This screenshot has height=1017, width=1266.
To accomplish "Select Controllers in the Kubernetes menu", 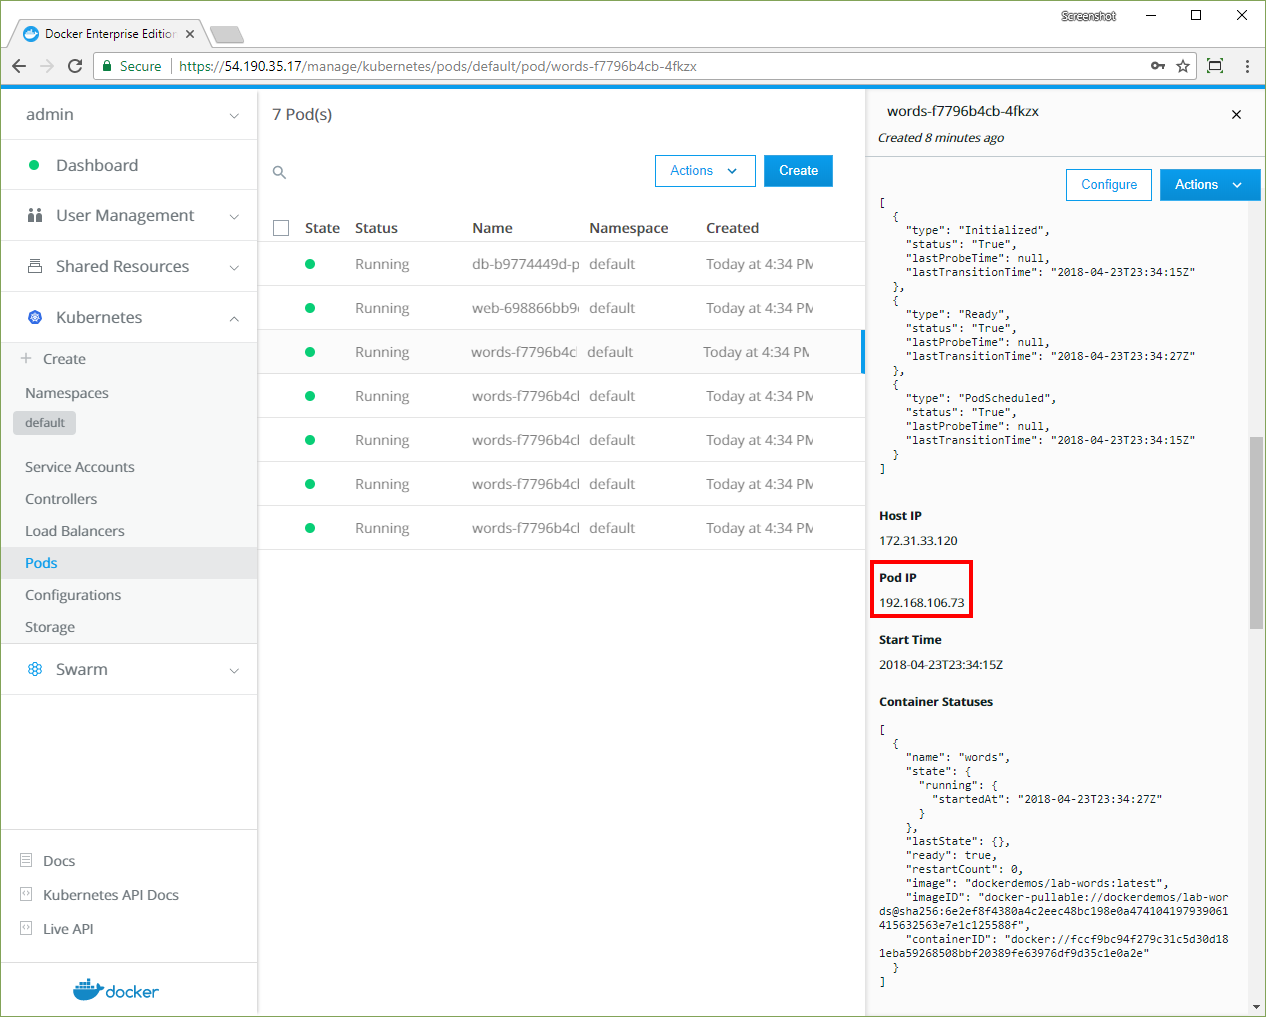I will pos(61,499).
